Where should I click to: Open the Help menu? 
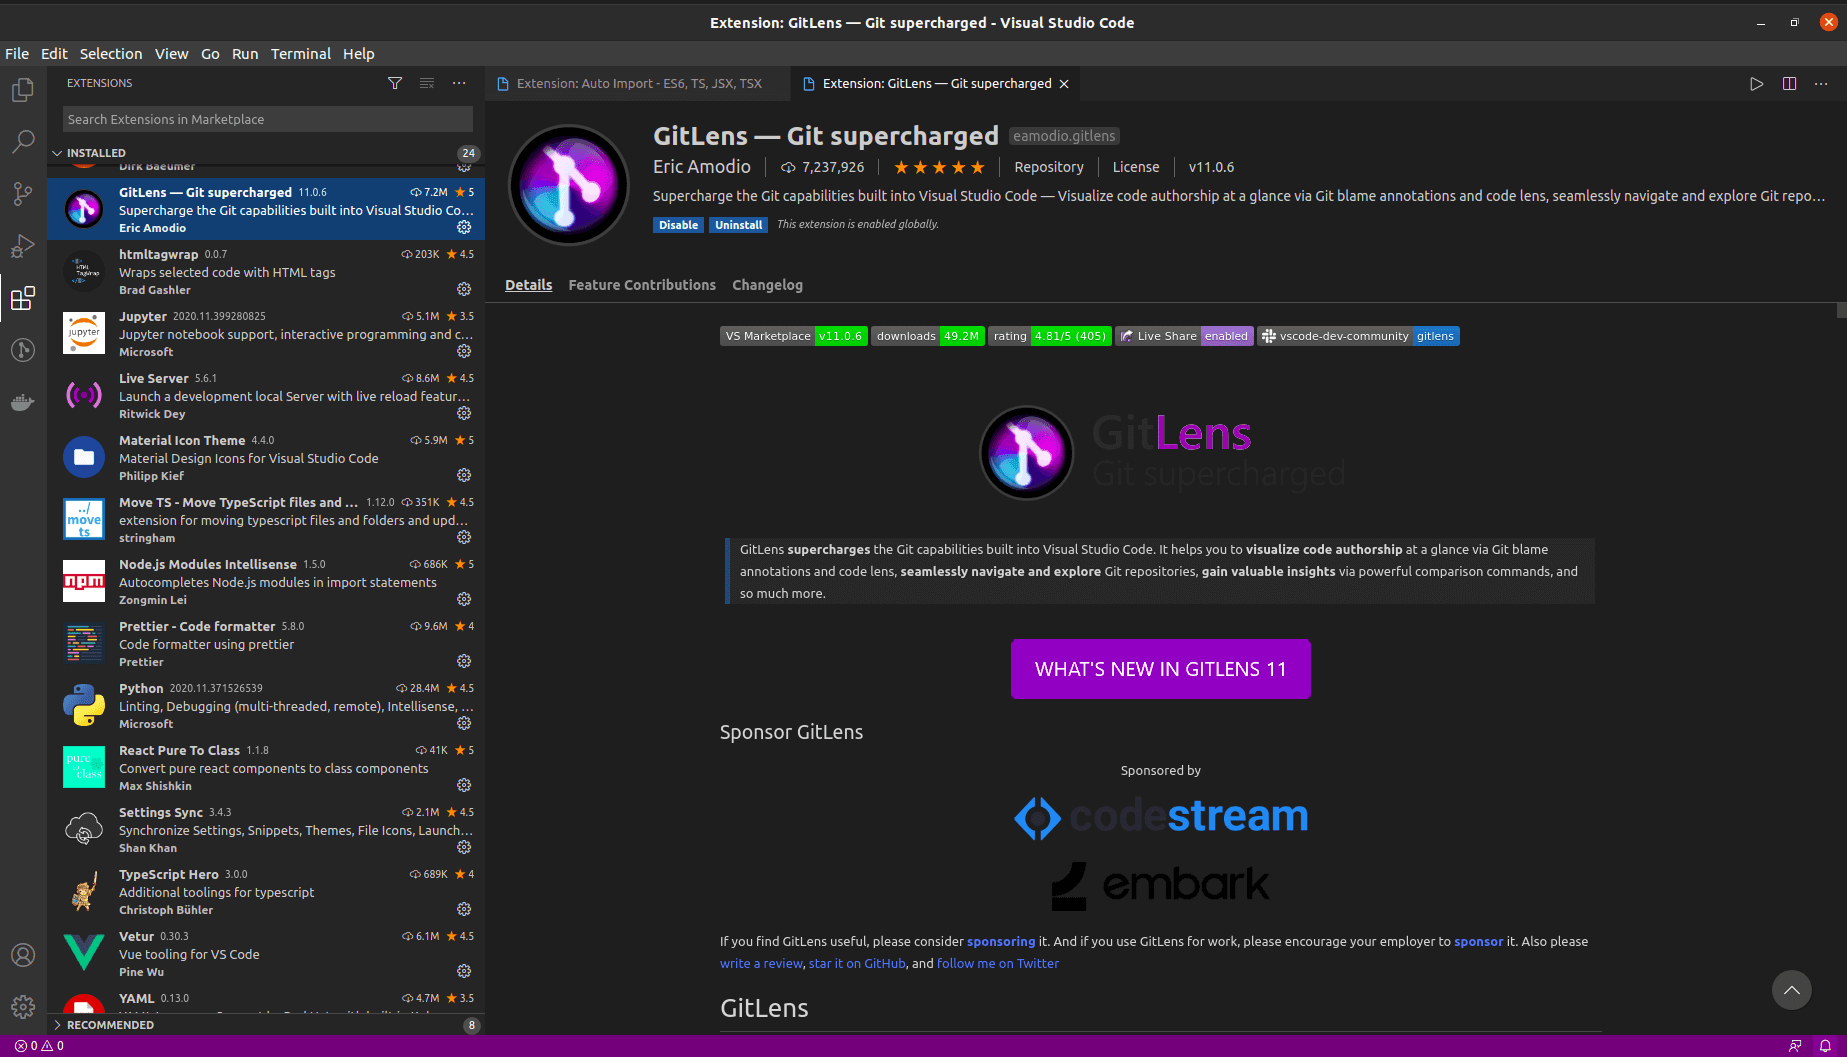[358, 54]
